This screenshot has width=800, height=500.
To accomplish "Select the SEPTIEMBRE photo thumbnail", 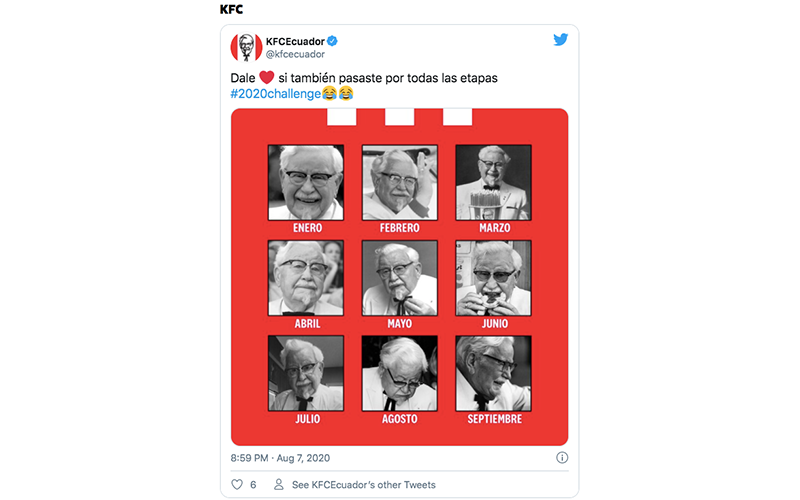I will [493, 373].
